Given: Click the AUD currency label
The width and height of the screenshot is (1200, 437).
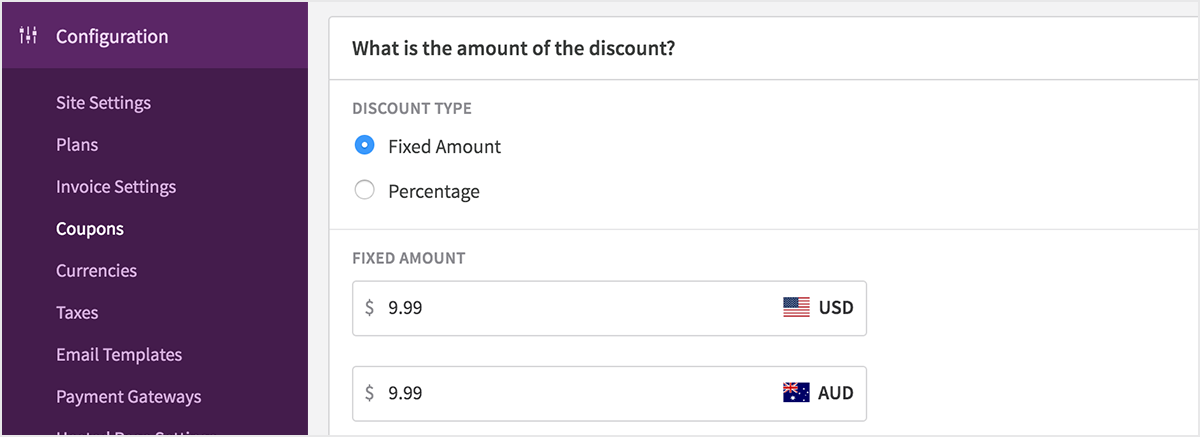Looking at the screenshot, I should (x=836, y=393).
